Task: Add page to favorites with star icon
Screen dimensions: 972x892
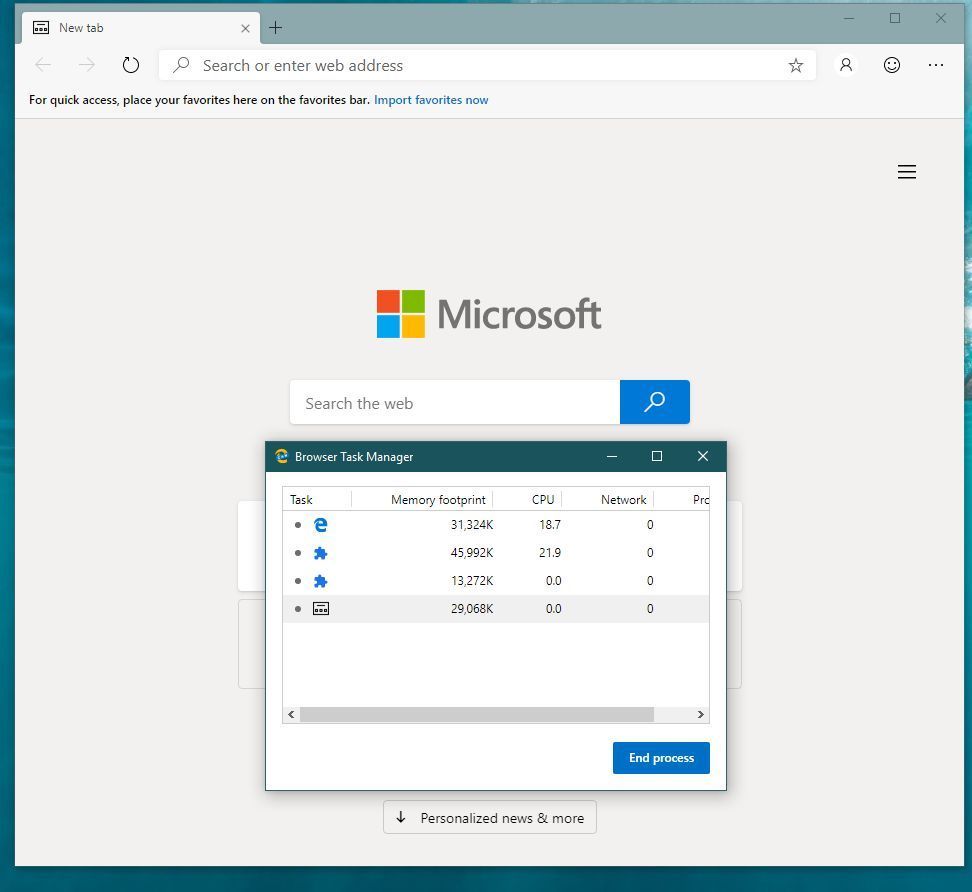Action: click(x=795, y=65)
